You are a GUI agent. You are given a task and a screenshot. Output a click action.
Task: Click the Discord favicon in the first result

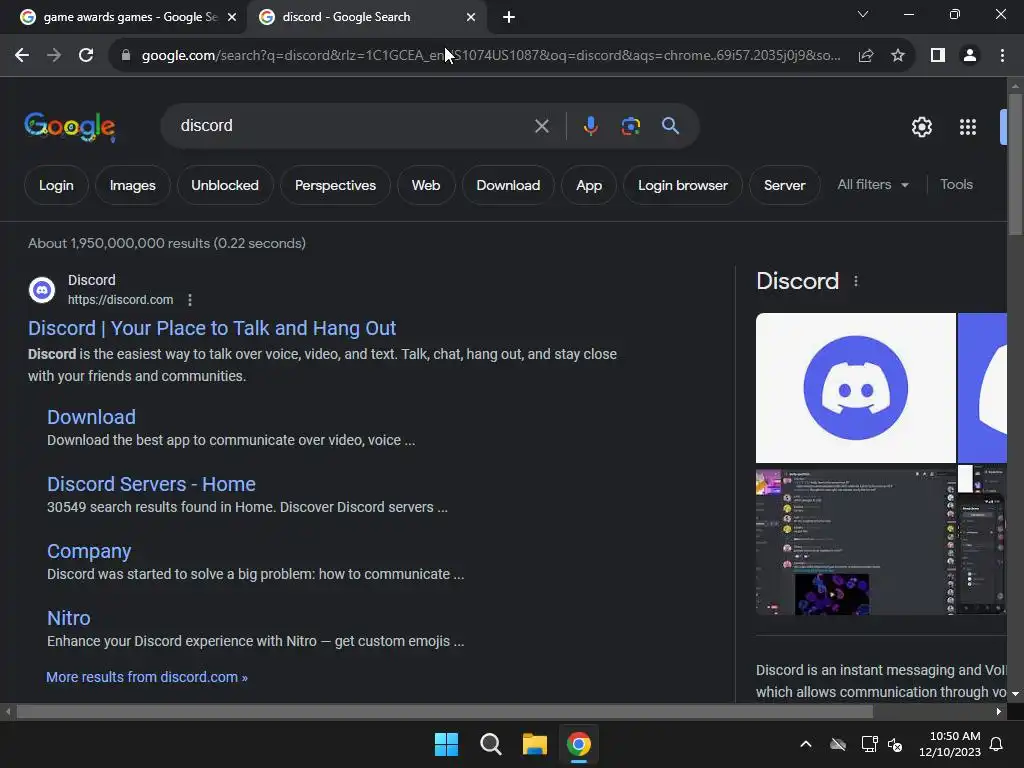[42, 289]
